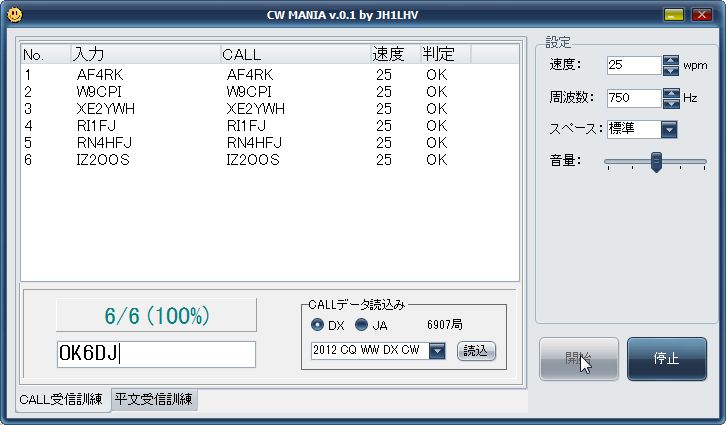Increase frequency with the Hz up arrow
Viewport: 726px width, 425px height.
click(x=671, y=93)
